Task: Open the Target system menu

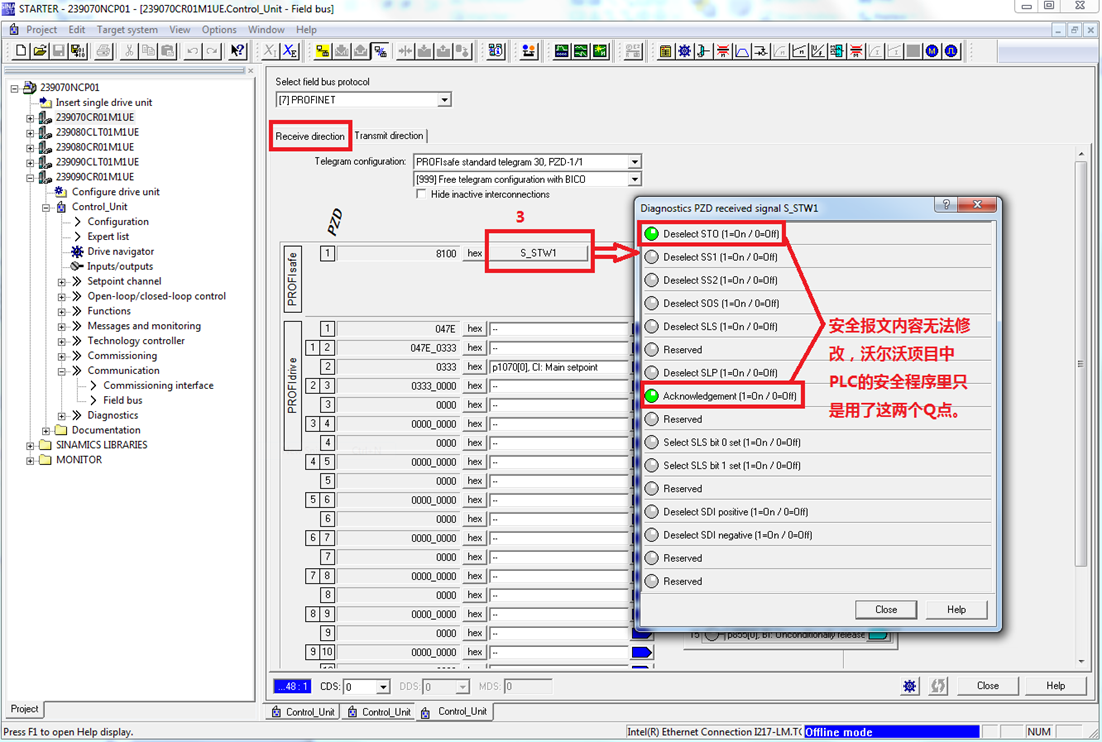Action: click(x=127, y=30)
